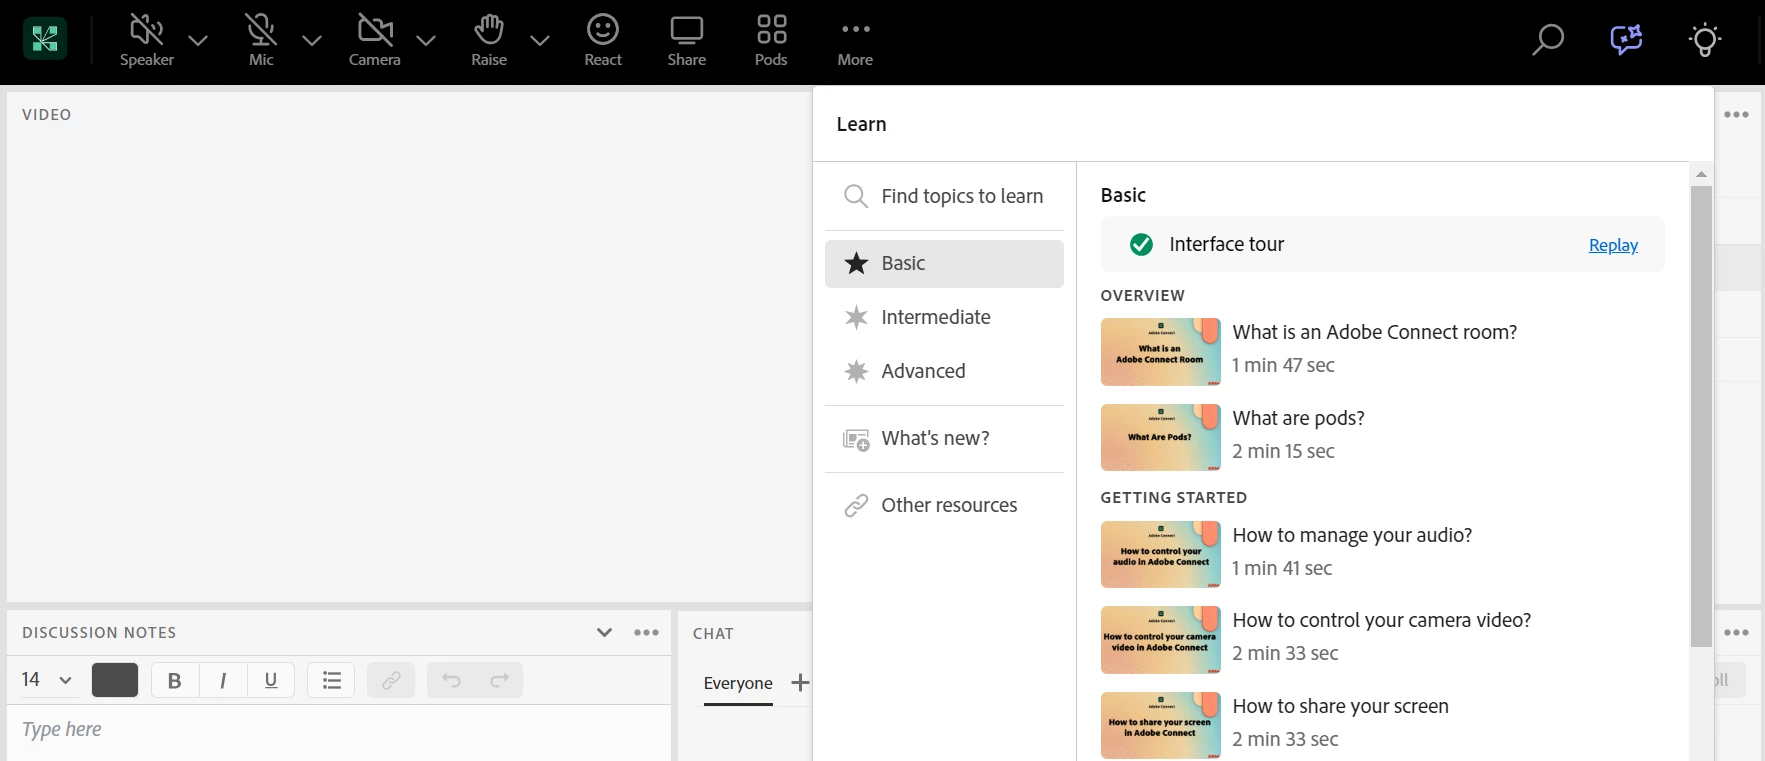The height and width of the screenshot is (761, 1765).
Task: Open Speaker options dropdown arrow
Action: (198, 41)
